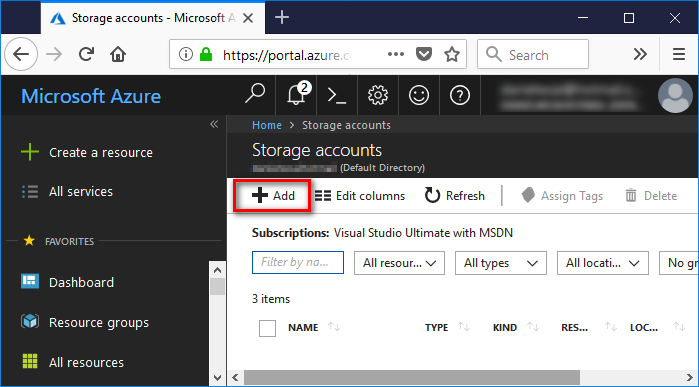Sort by LOC... column arrows
Viewport: 699px width, 387px height.
(679, 327)
